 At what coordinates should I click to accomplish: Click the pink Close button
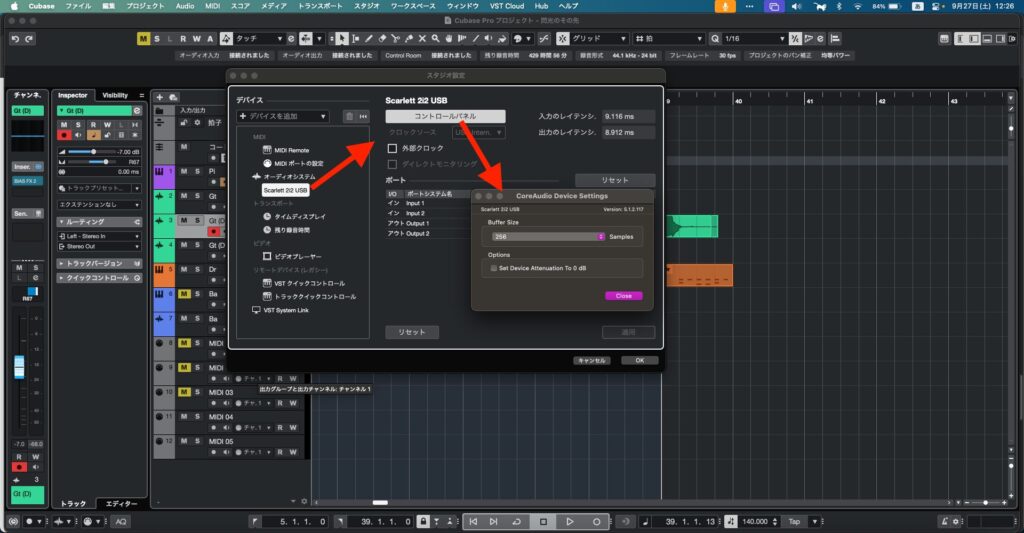[x=623, y=295]
